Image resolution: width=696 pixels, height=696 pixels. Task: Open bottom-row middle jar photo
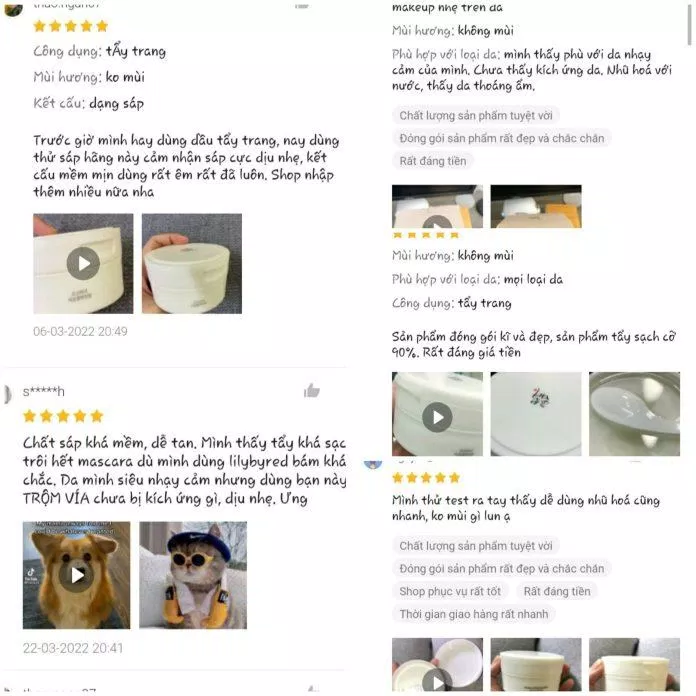click(x=536, y=664)
